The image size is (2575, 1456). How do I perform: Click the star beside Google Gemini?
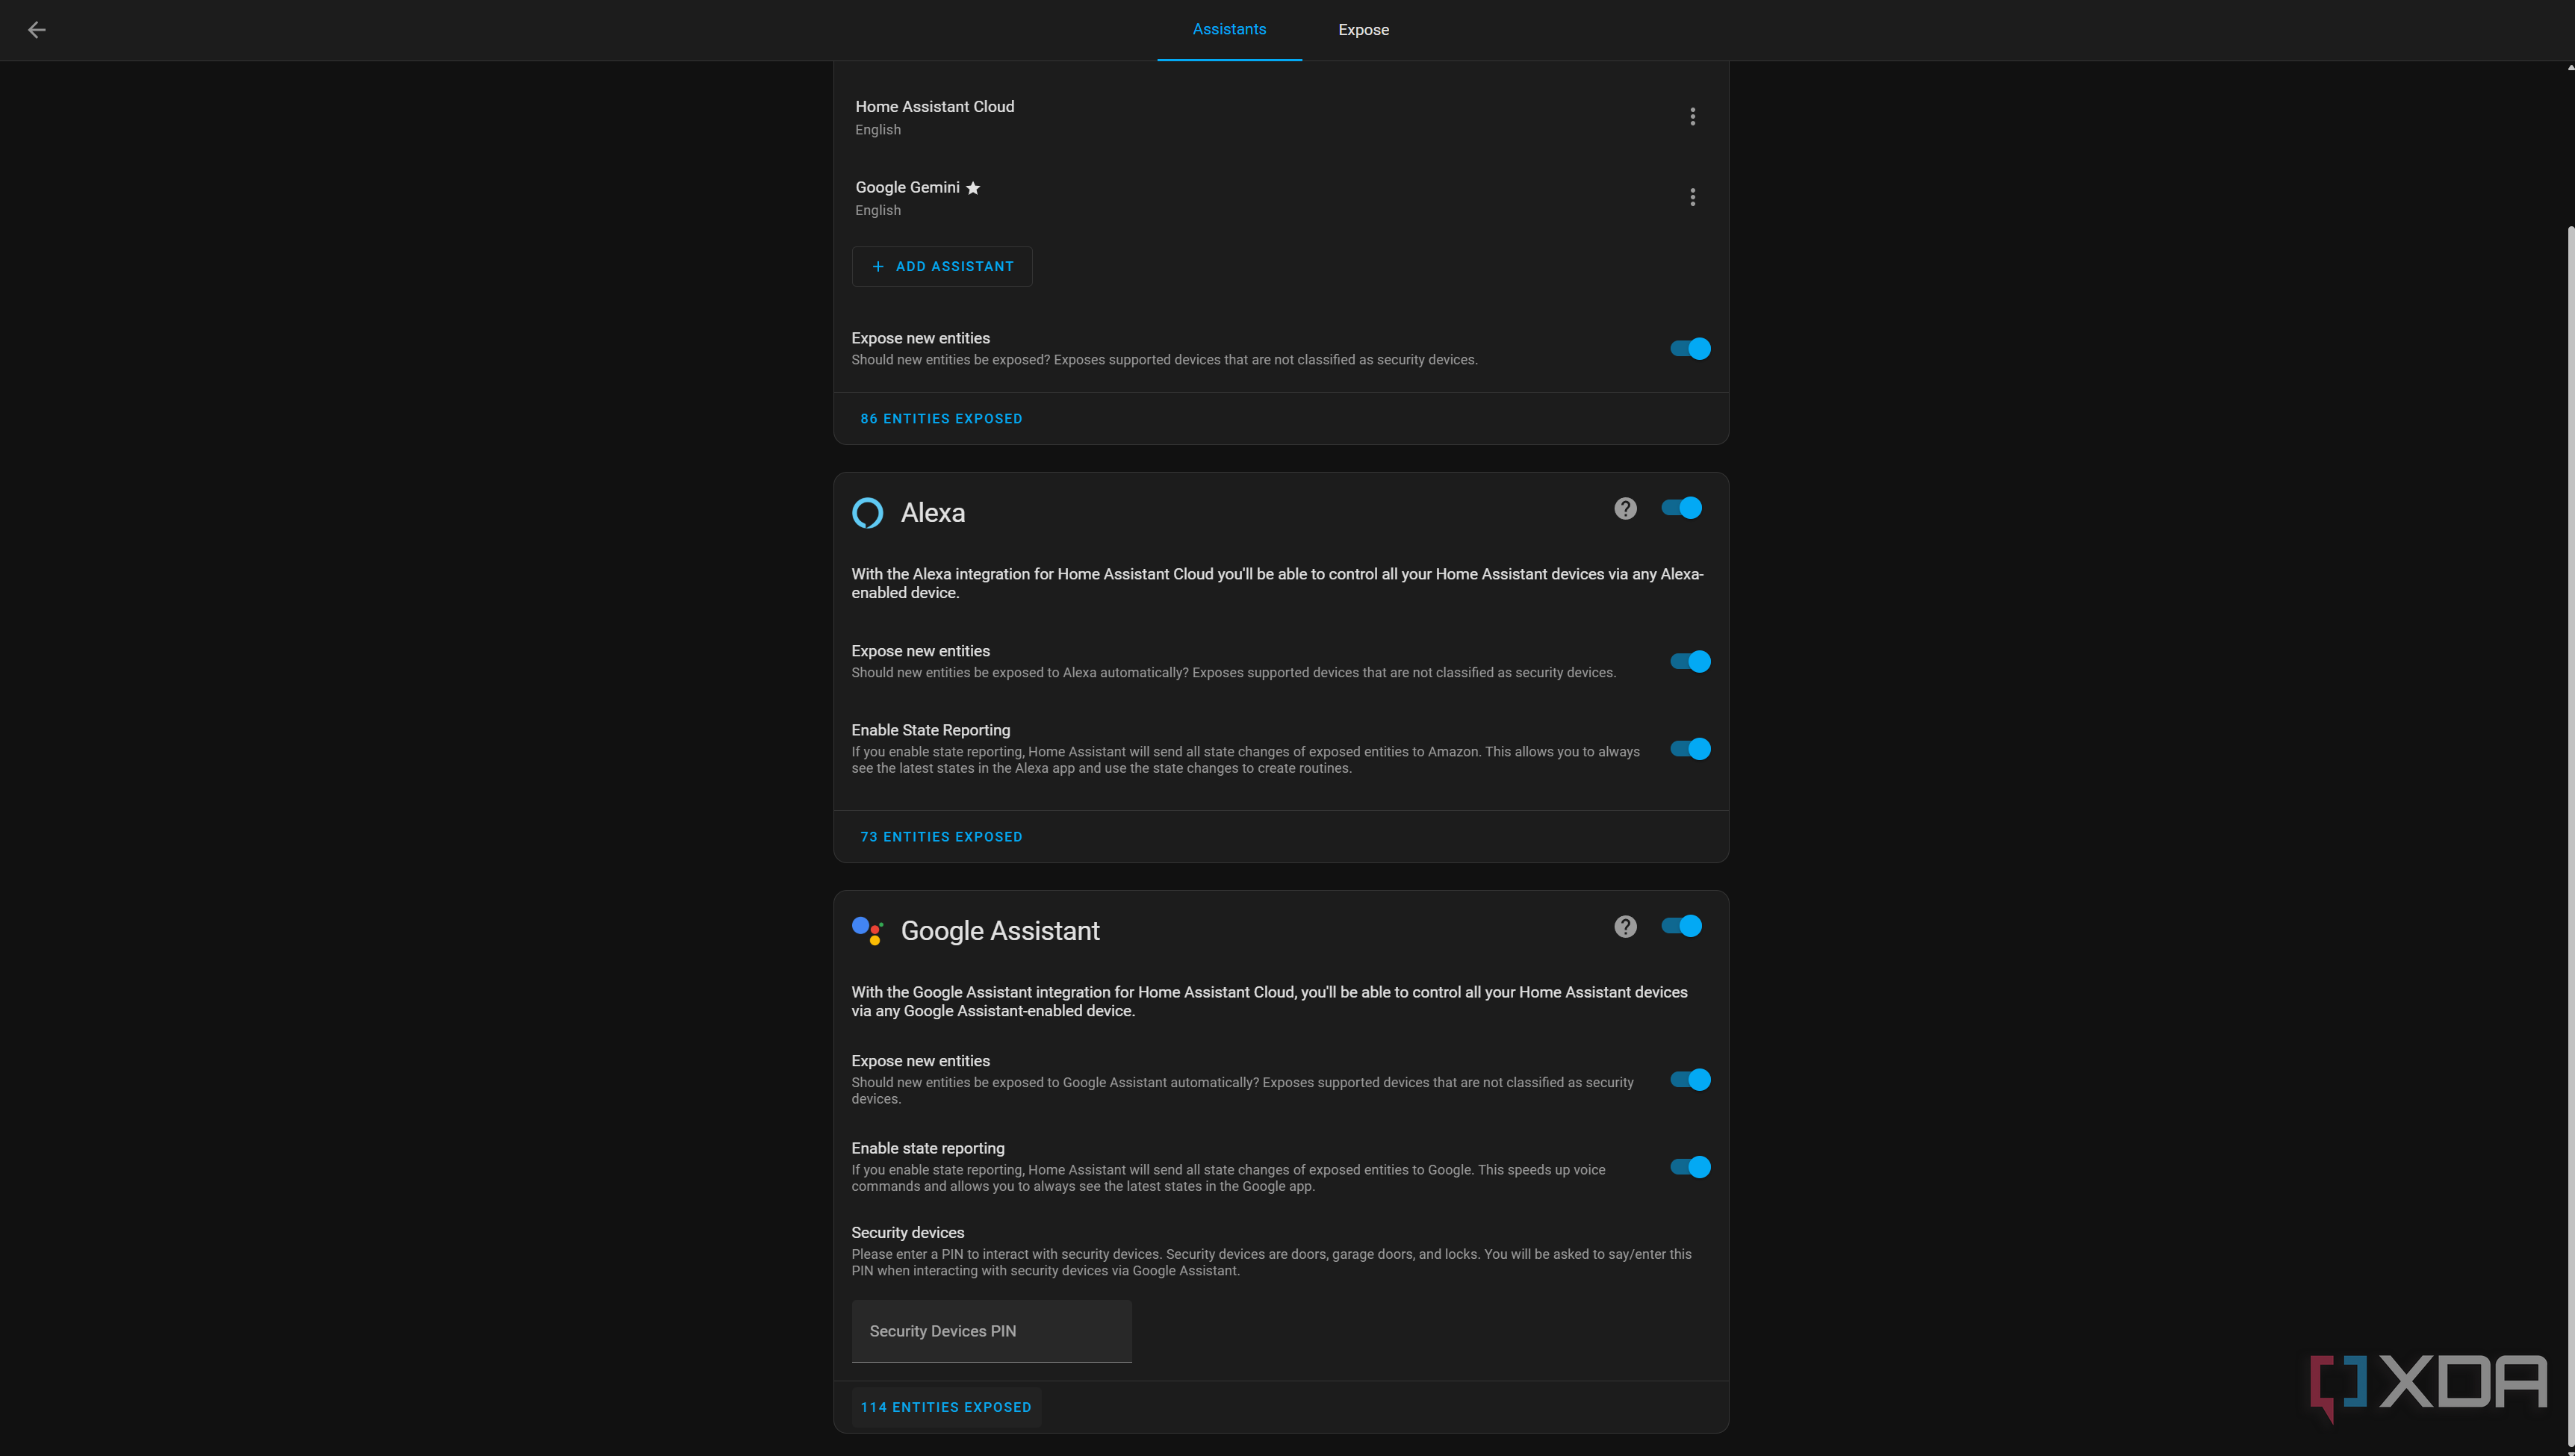[x=973, y=188]
